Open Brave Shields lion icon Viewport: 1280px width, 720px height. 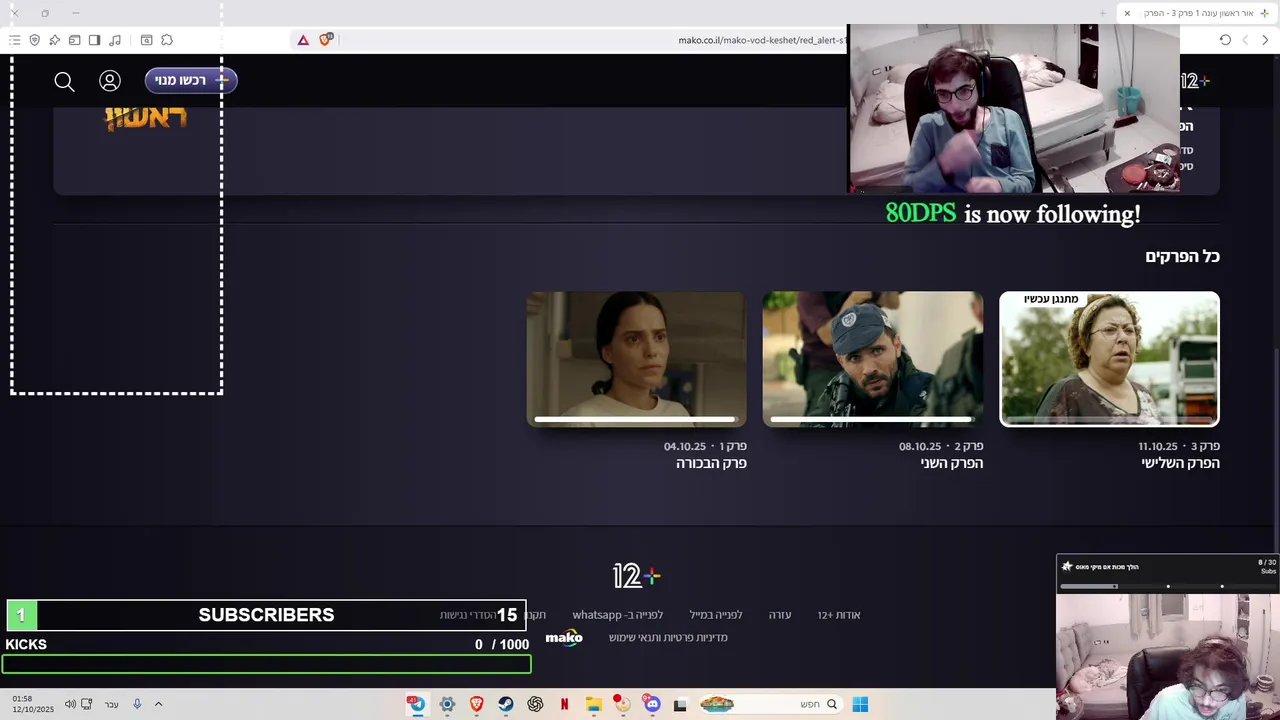(325, 40)
